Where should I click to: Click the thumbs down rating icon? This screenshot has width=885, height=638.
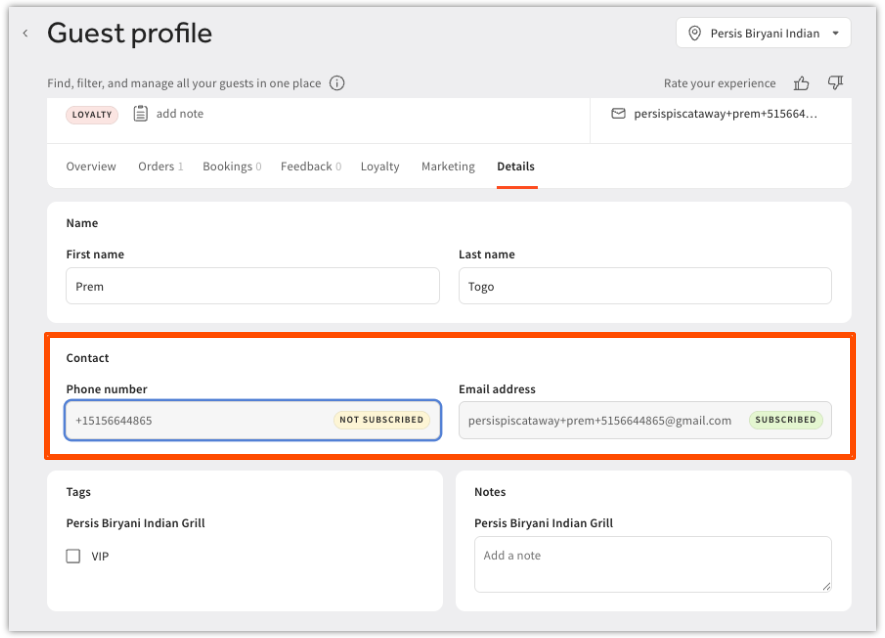[835, 84]
